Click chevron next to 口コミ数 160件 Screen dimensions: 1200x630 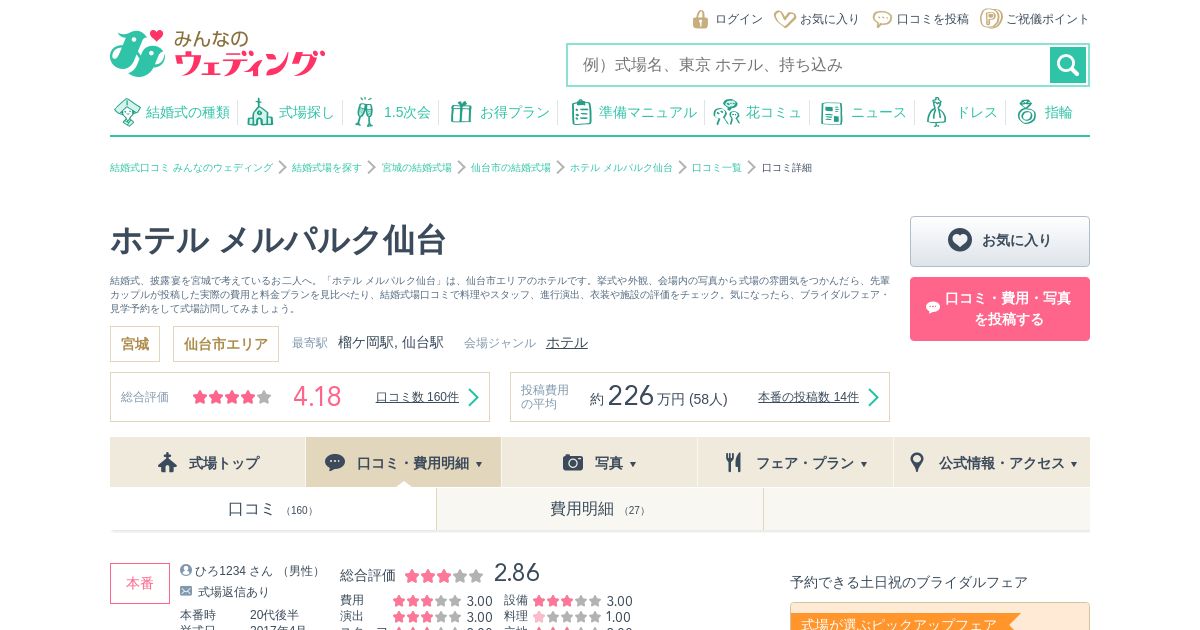click(474, 397)
